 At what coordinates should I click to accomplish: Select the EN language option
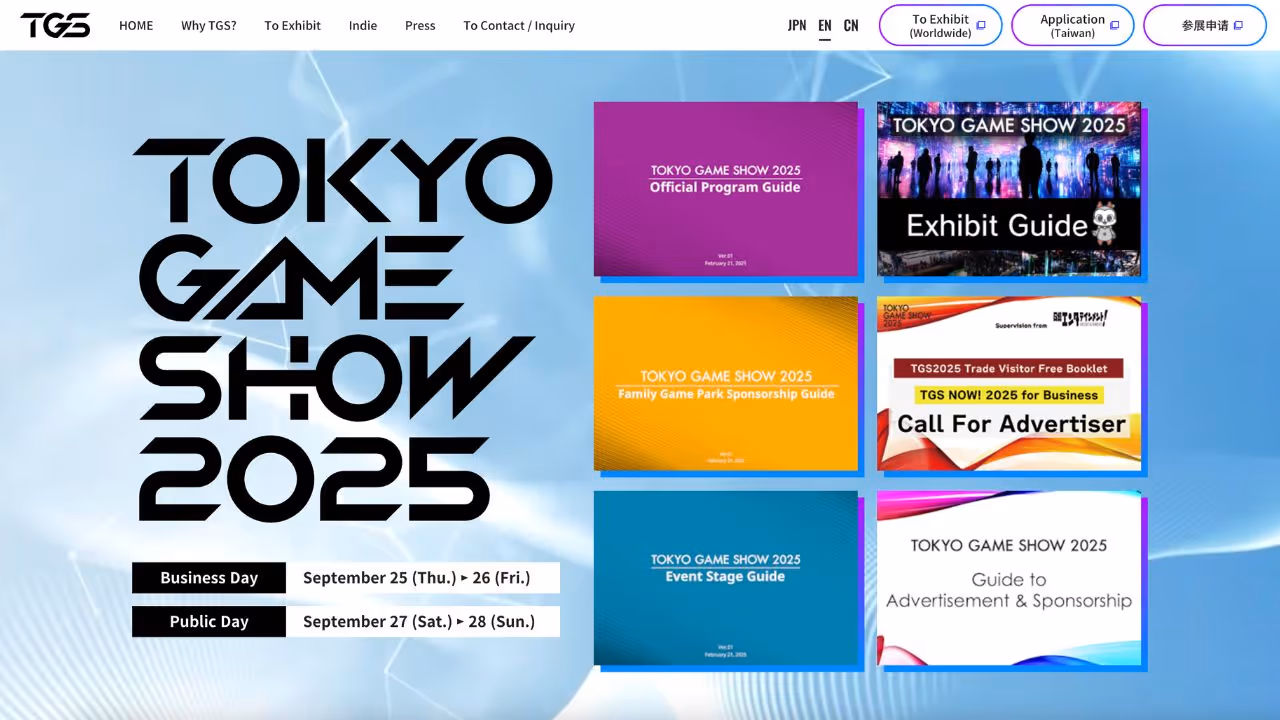(x=825, y=26)
